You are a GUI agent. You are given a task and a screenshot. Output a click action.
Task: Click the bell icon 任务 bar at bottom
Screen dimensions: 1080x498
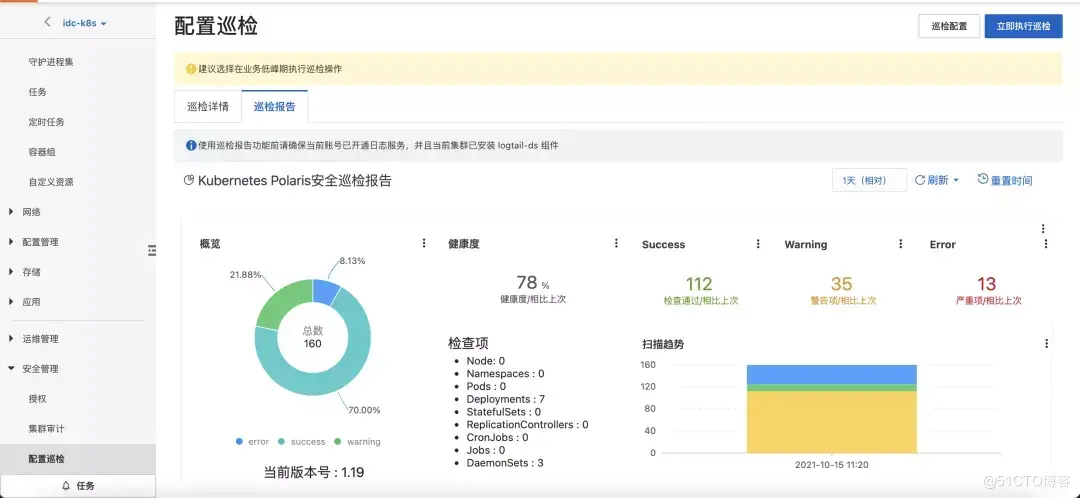coord(78,486)
